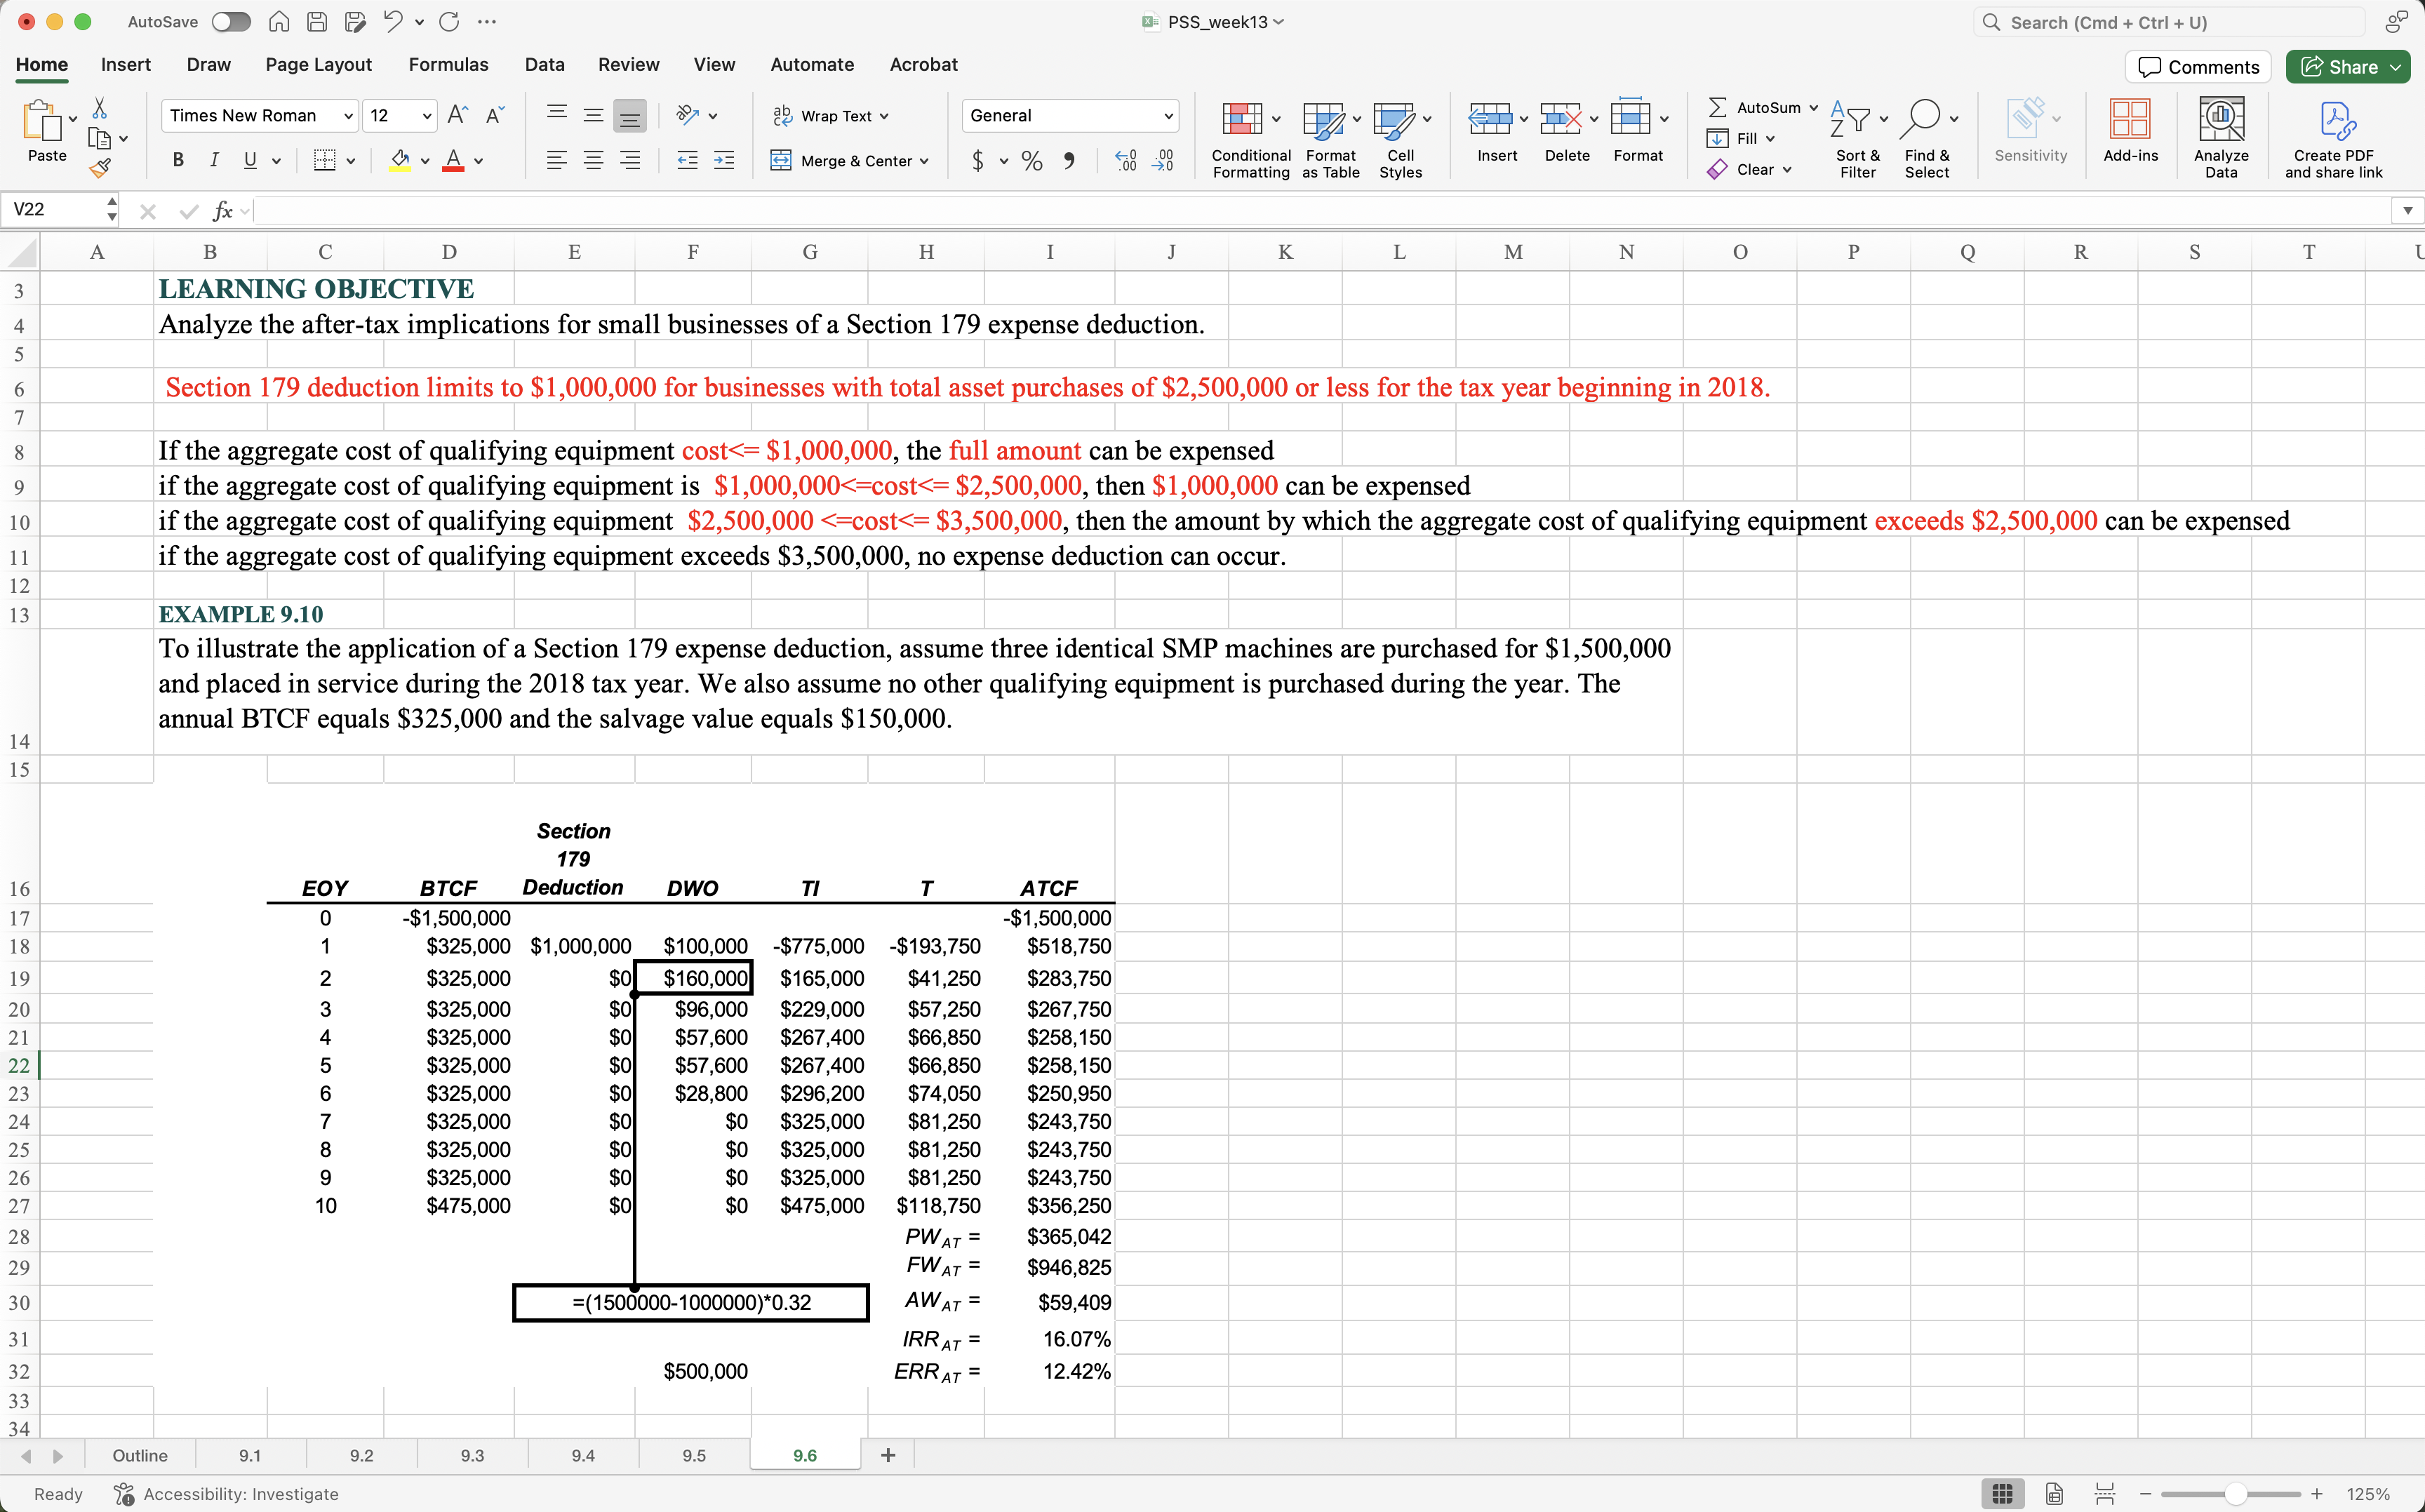2425x1512 pixels.
Task: Select top vertical align button
Action: click(x=557, y=116)
